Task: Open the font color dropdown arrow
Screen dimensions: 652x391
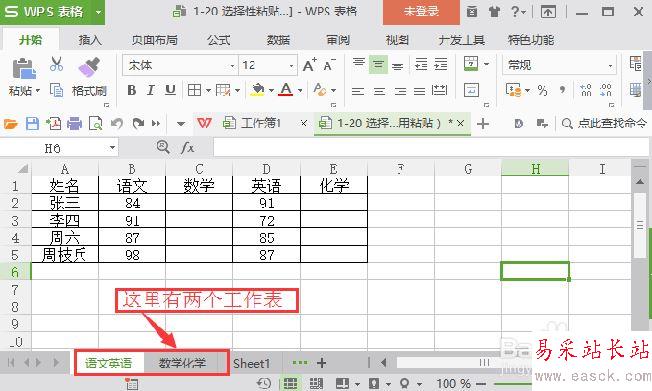Action: click(x=300, y=90)
